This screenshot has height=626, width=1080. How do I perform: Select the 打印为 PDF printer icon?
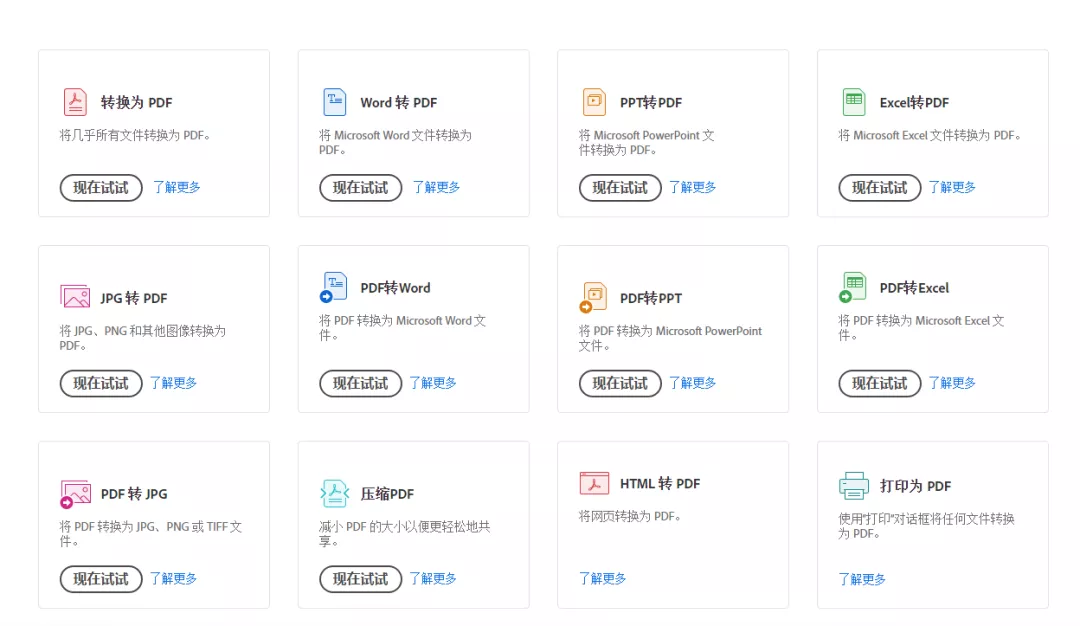[853, 486]
